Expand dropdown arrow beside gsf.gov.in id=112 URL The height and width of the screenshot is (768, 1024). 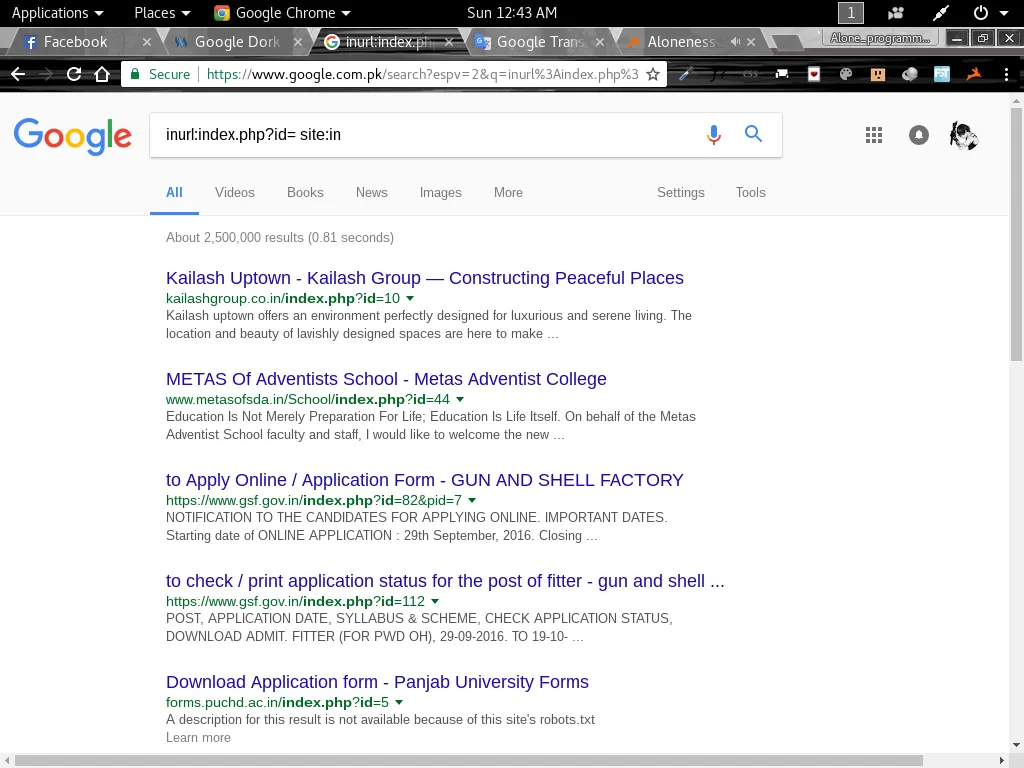click(435, 601)
